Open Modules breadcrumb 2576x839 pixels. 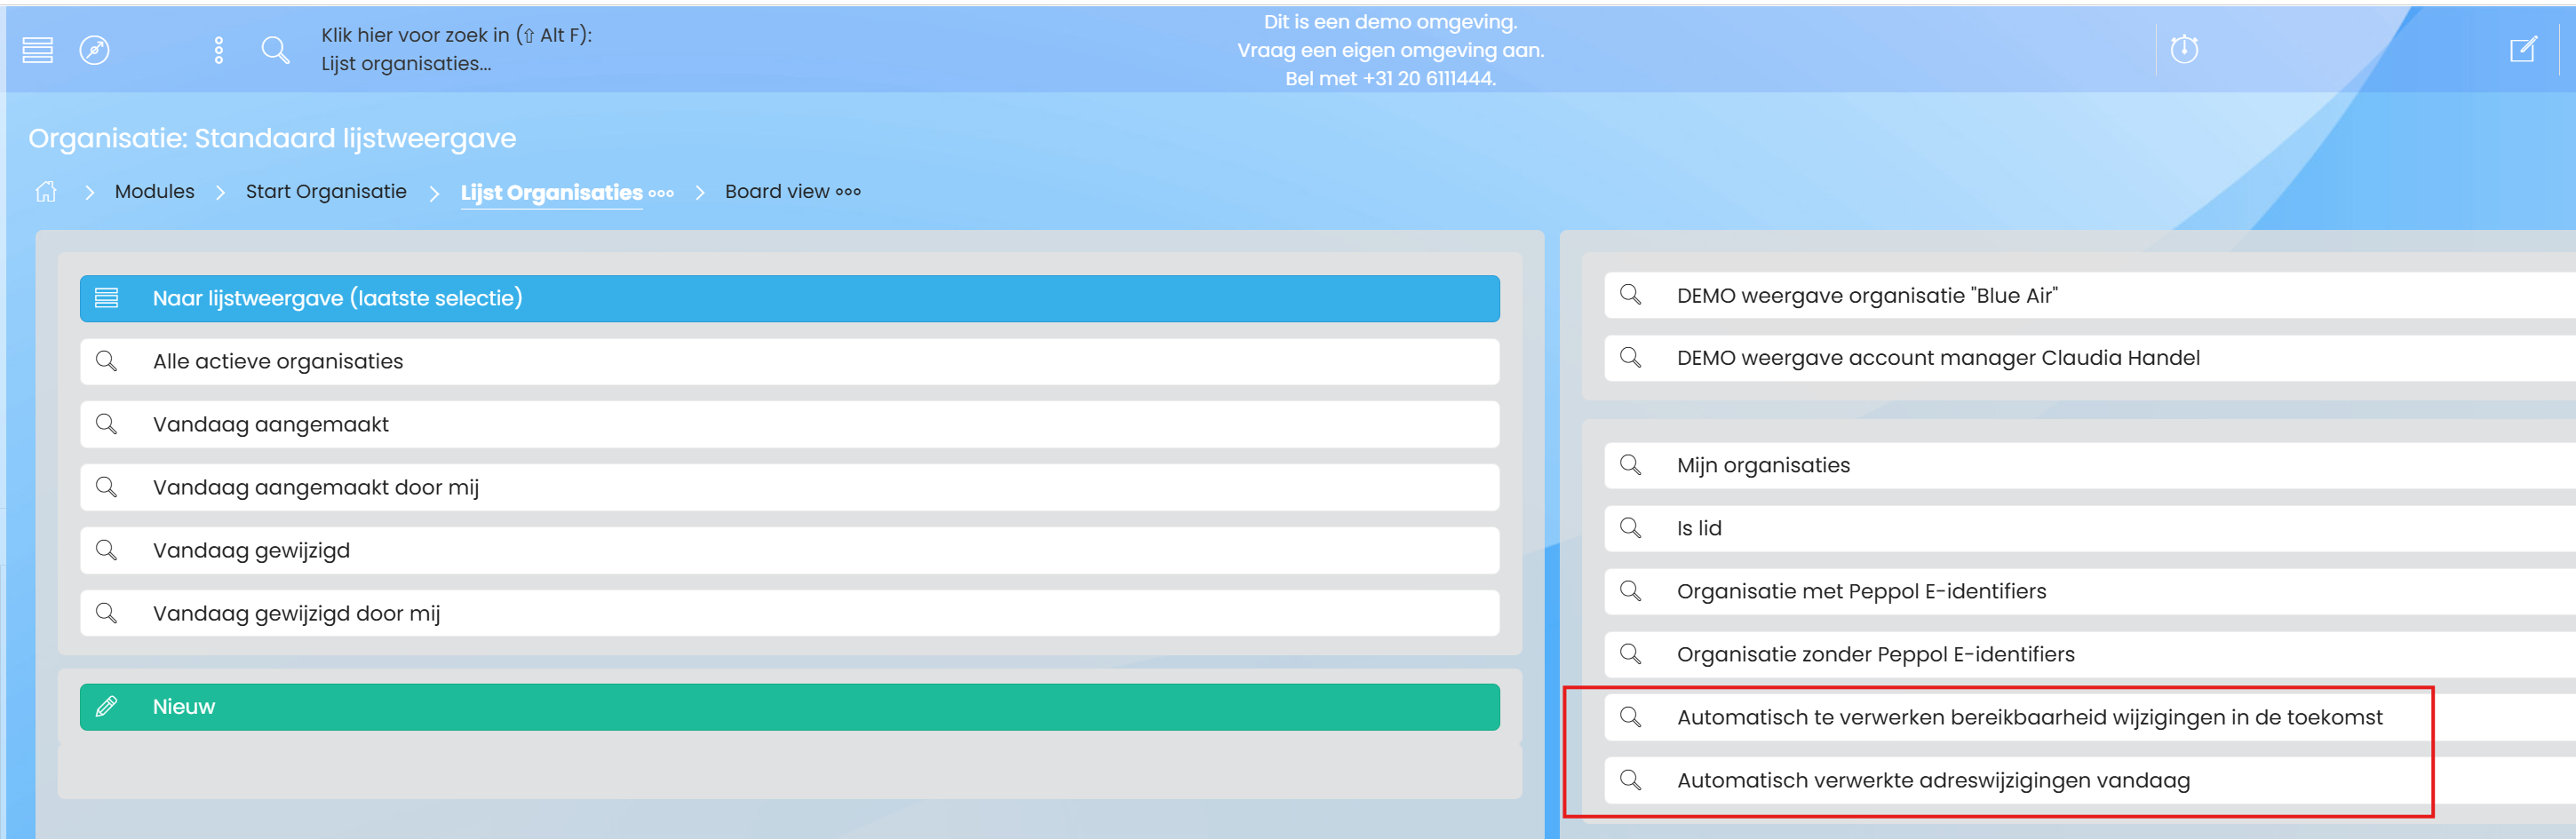coord(155,191)
